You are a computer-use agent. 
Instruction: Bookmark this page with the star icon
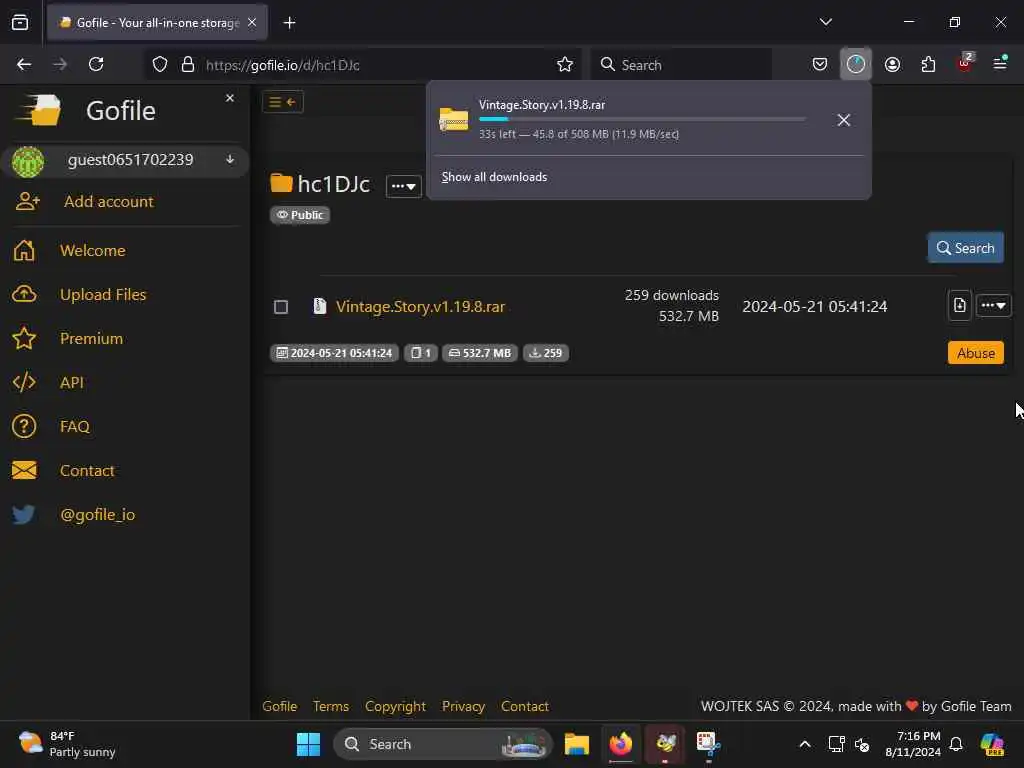pos(565,64)
